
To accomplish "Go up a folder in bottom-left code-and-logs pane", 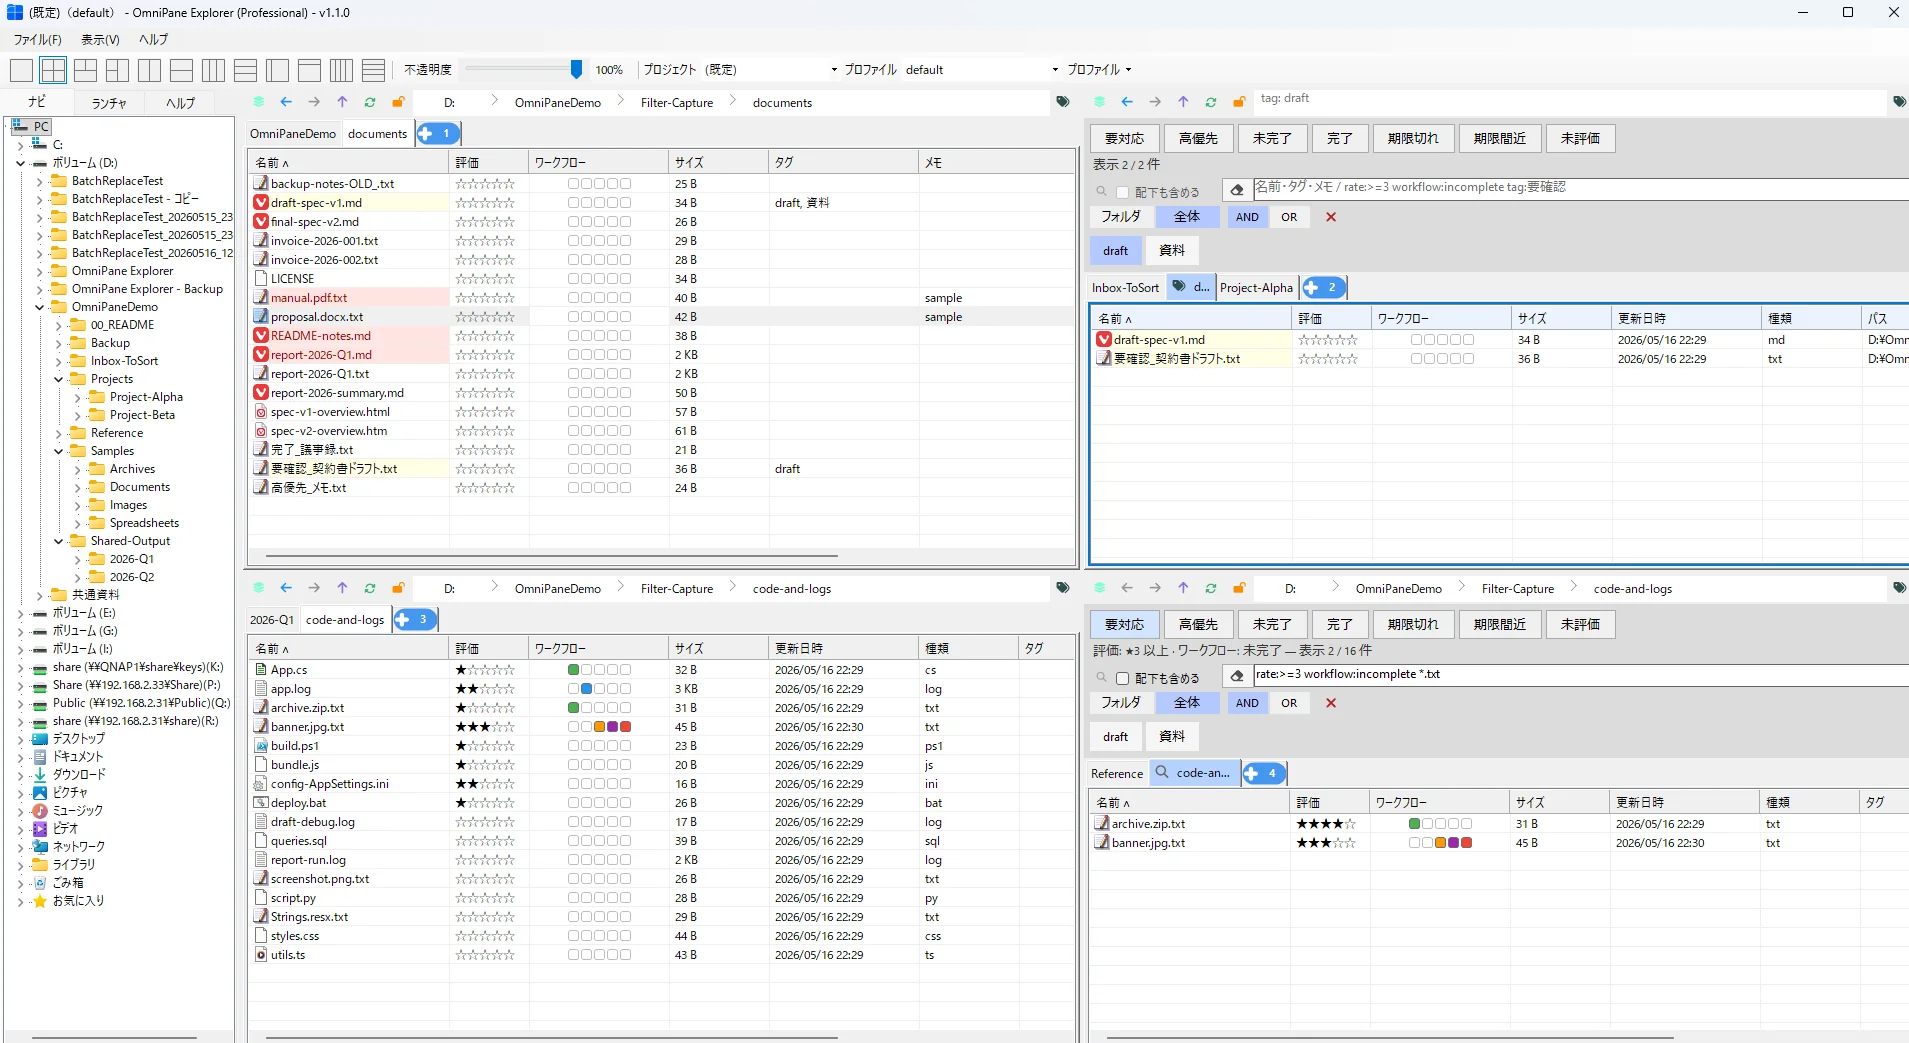I will click(342, 588).
